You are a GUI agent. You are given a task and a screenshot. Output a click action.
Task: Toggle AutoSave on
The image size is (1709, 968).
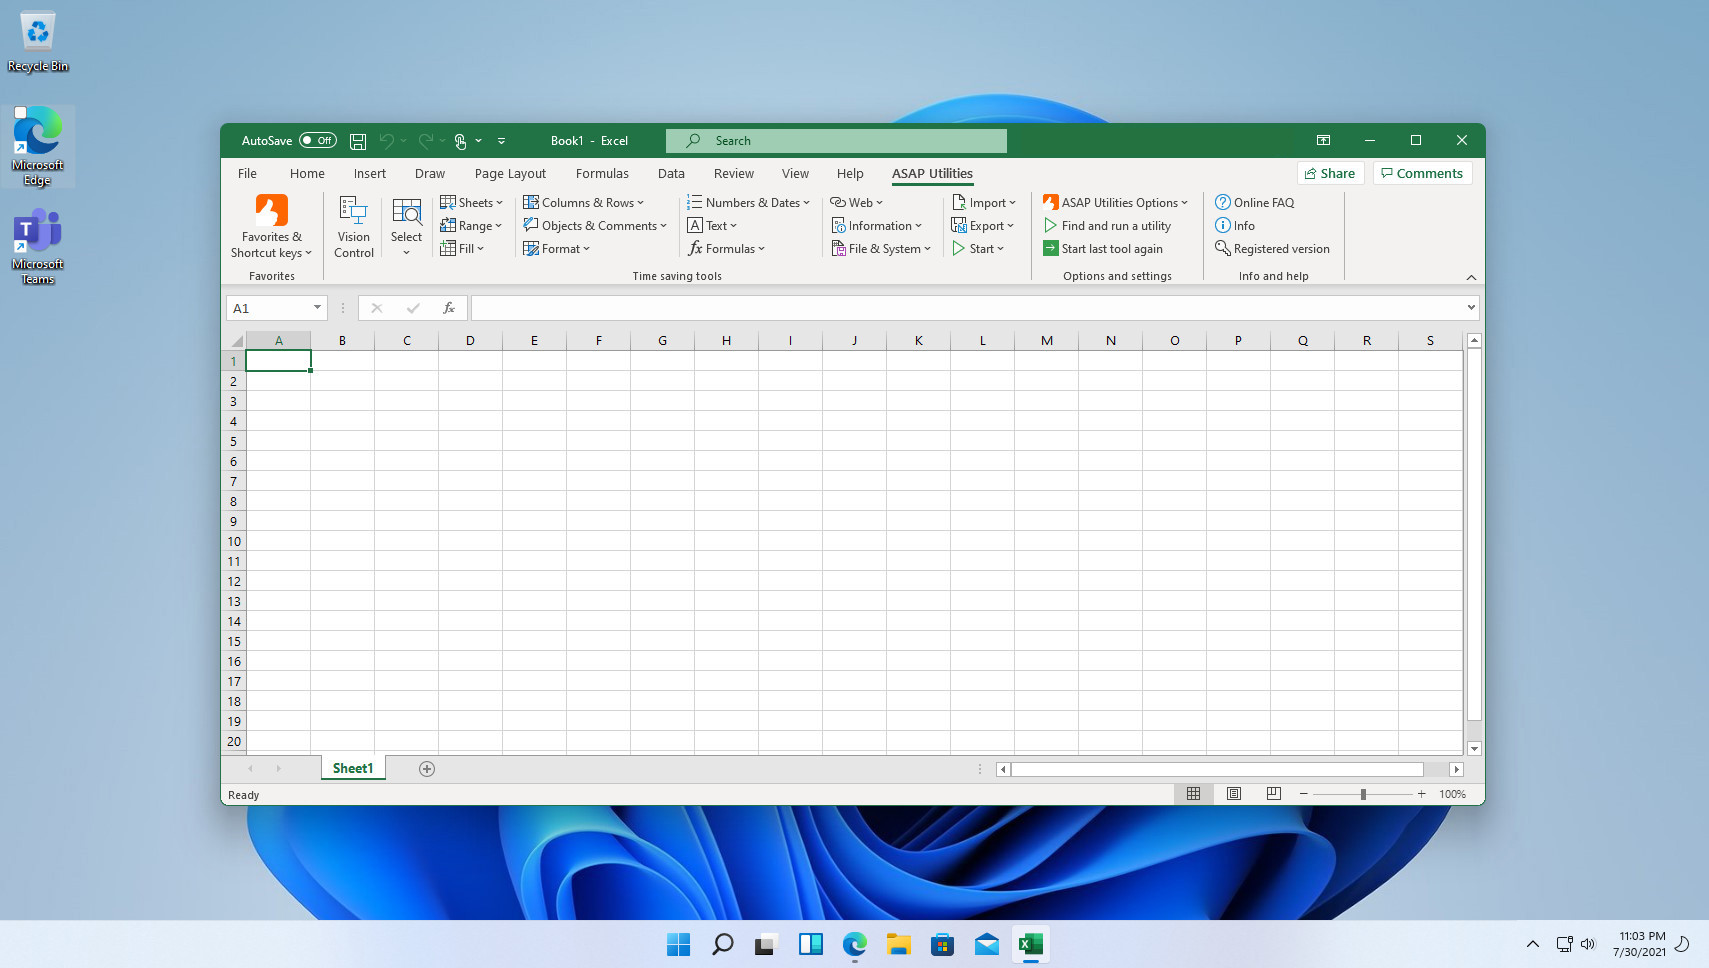[x=317, y=140]
